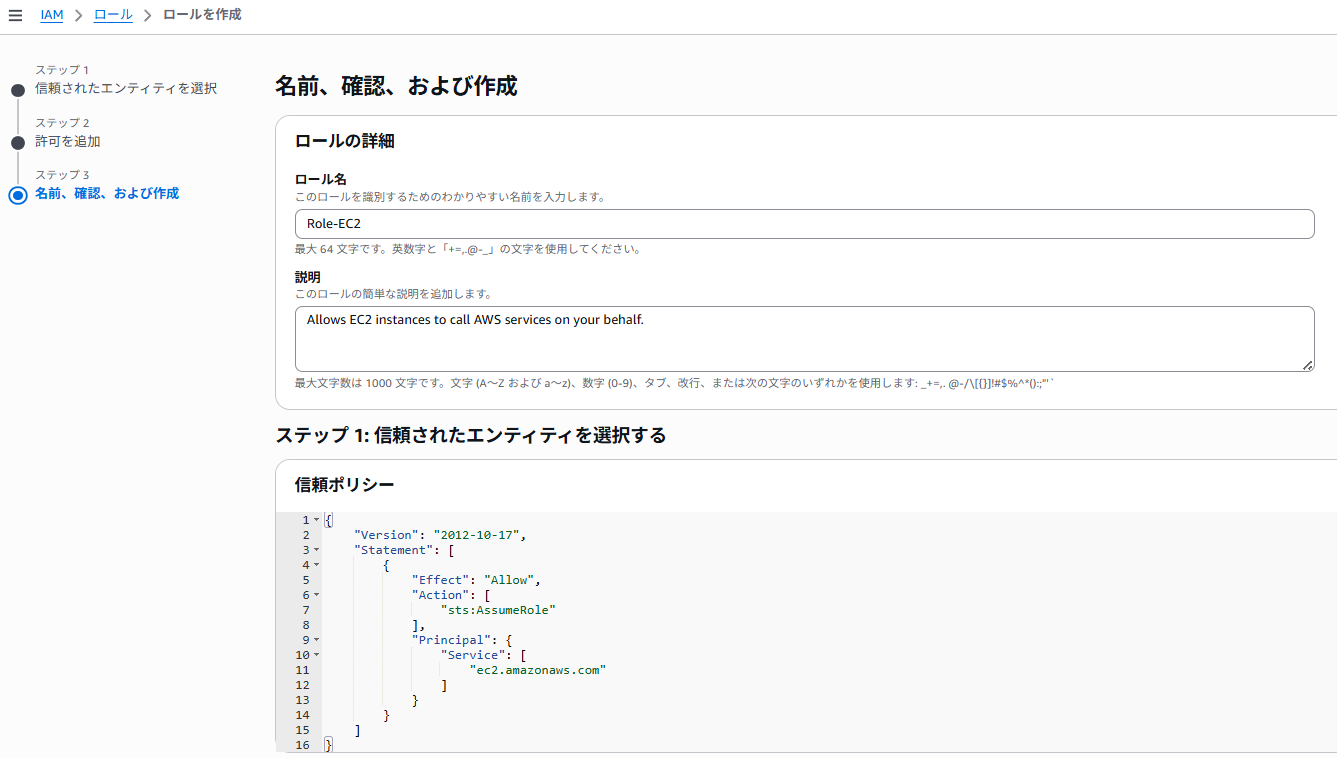1337x758 pixels.
Task: Click the ロール名 field containing Role-EC2
Action: pos(805,223)
